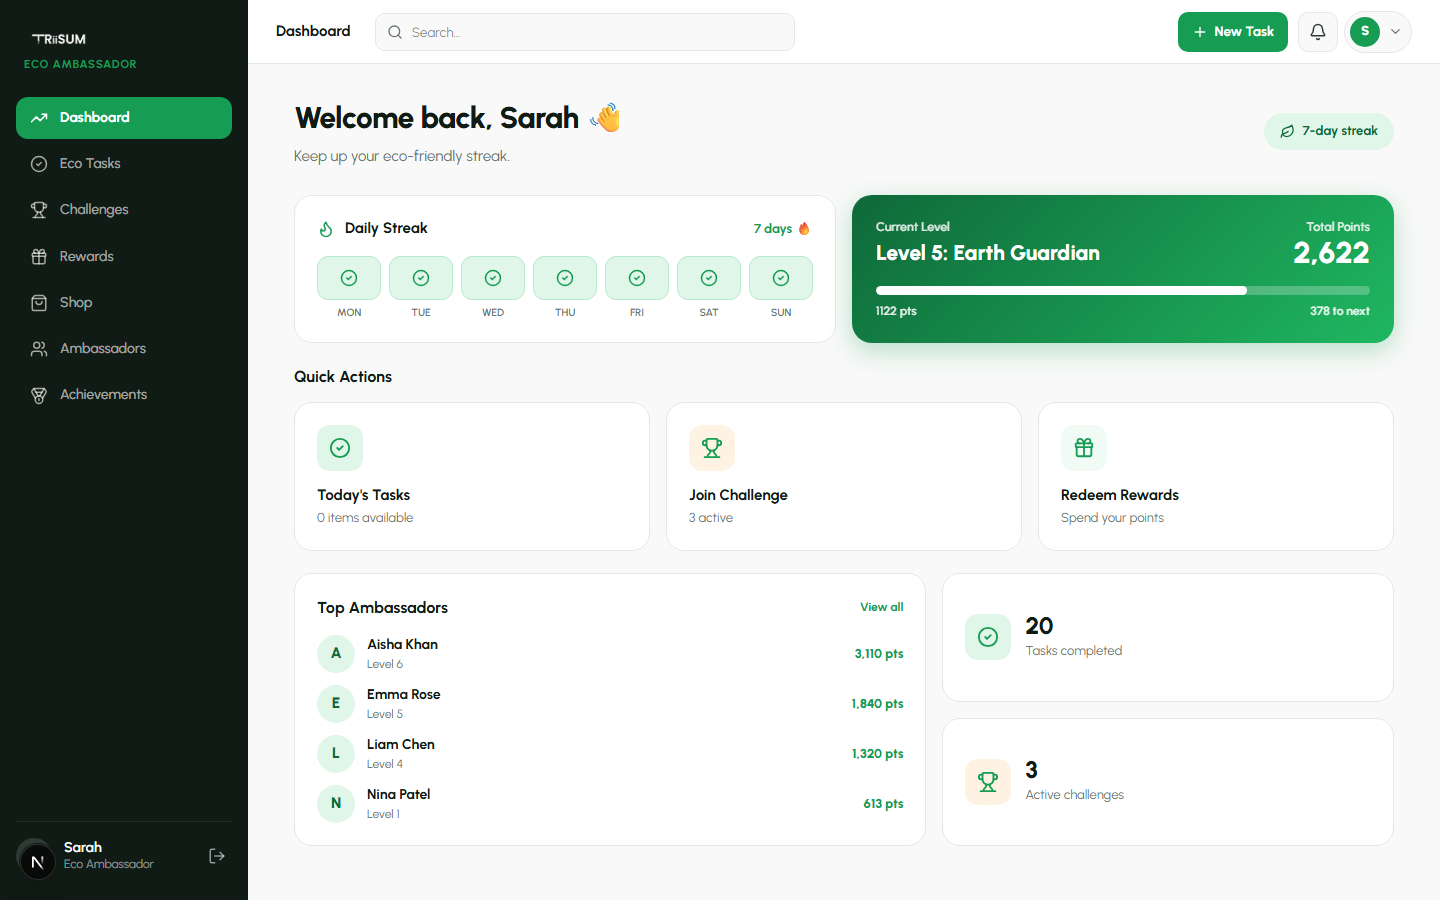Image resolution: width=1440 pixels, height=900 pixels.
Task: Click the '7 days' streak count
Action: (x=773, y=229)
